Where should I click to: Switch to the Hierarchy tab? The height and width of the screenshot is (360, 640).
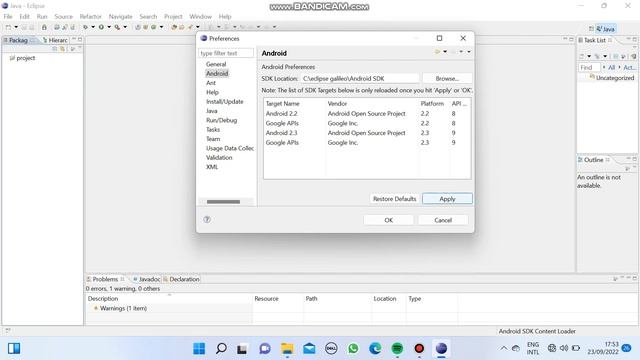tap(55, 40)
